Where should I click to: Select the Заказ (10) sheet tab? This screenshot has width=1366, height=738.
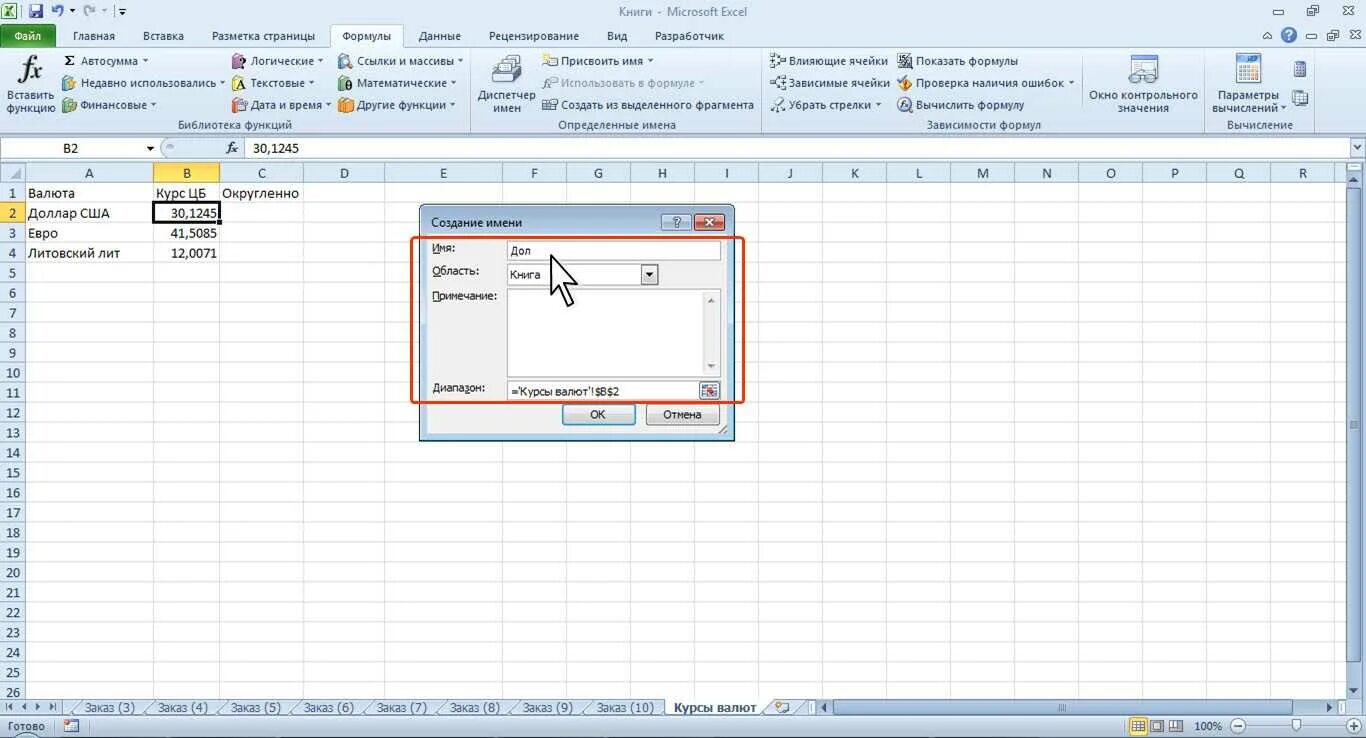tap(625, 707)
